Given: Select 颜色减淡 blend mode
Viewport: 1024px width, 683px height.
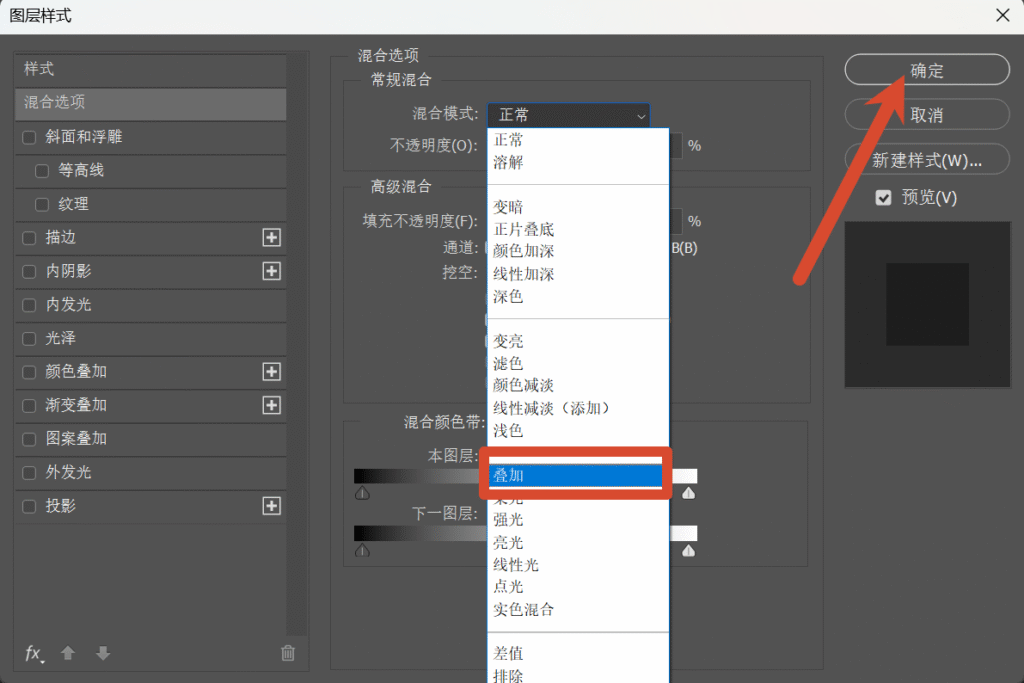Looking at the screenshot, I should (578, 386).
